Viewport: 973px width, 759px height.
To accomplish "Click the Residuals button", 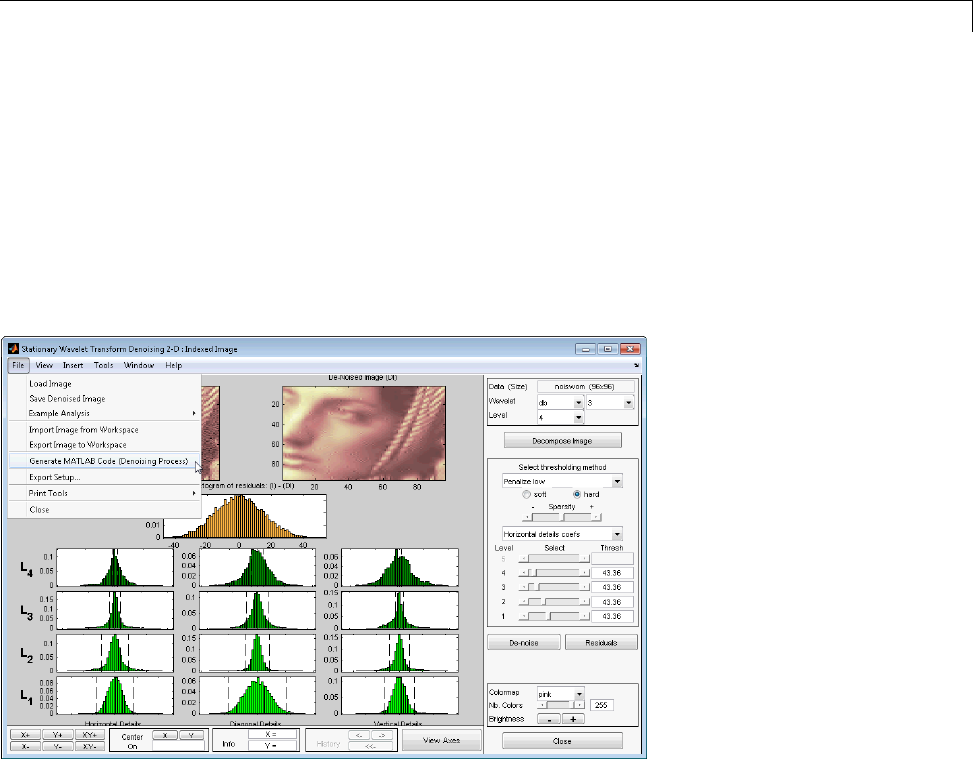I will [x=601, y=643].
